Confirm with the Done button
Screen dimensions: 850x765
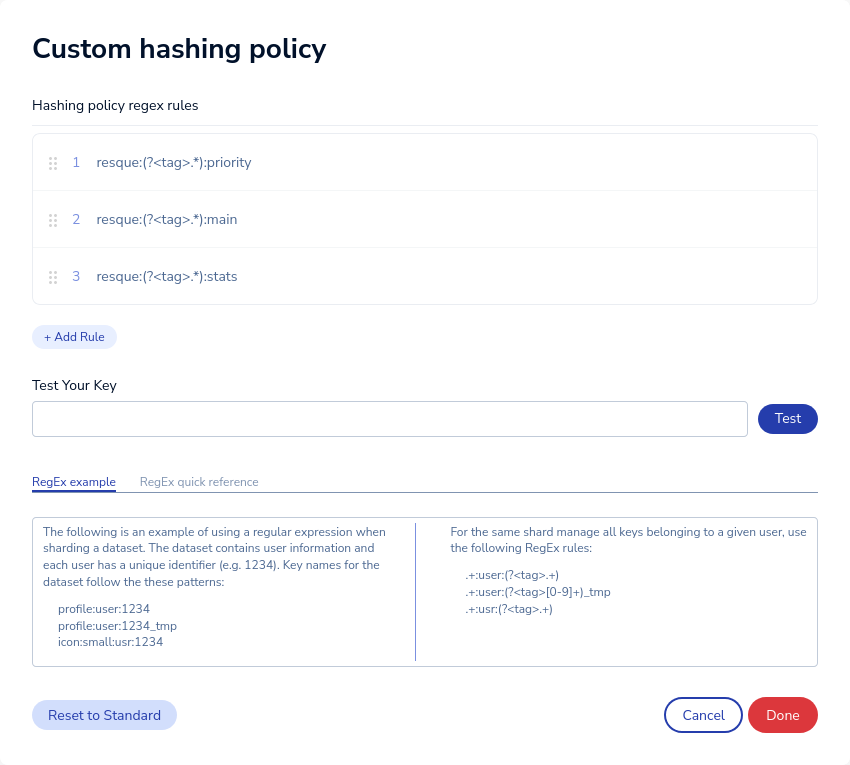tap(783, 715)
